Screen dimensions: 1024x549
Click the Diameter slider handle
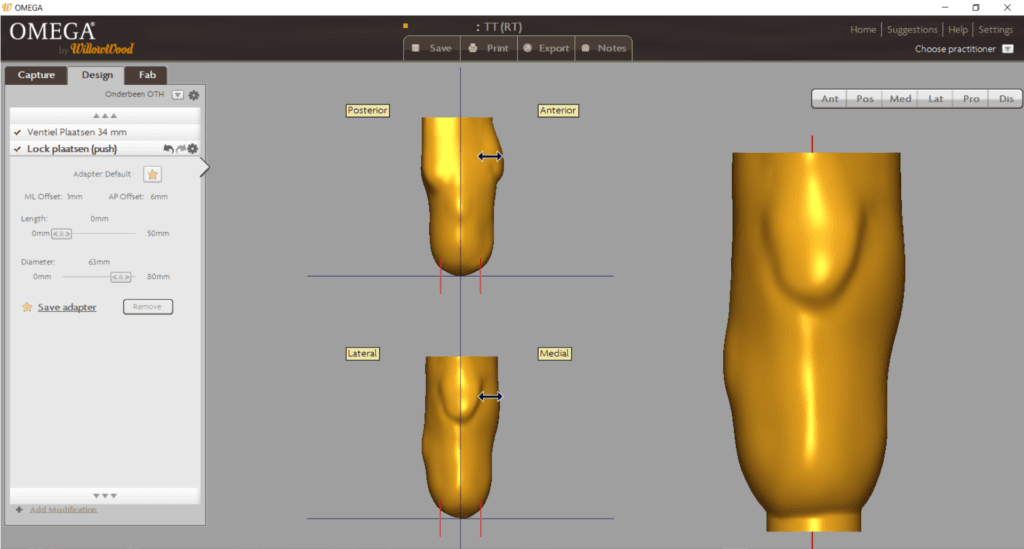coord(121,276)
